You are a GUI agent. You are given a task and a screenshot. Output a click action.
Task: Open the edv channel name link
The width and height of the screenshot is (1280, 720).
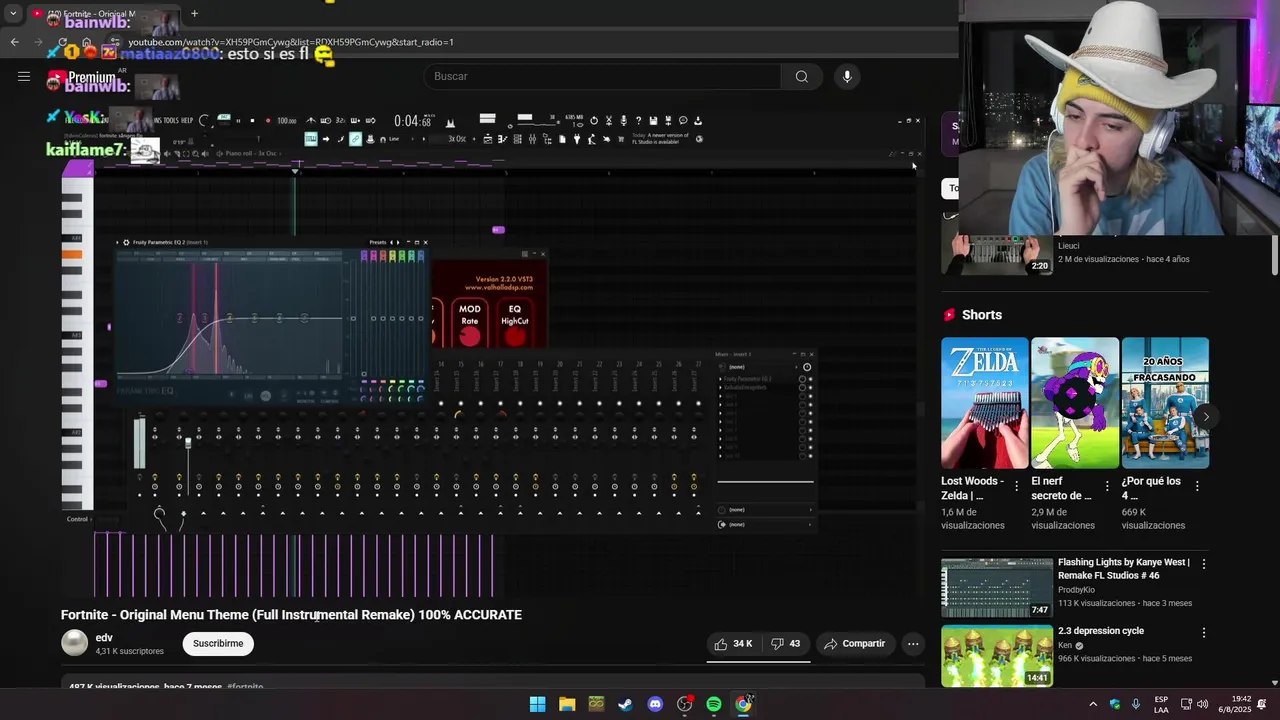click(x=104, y=638)
